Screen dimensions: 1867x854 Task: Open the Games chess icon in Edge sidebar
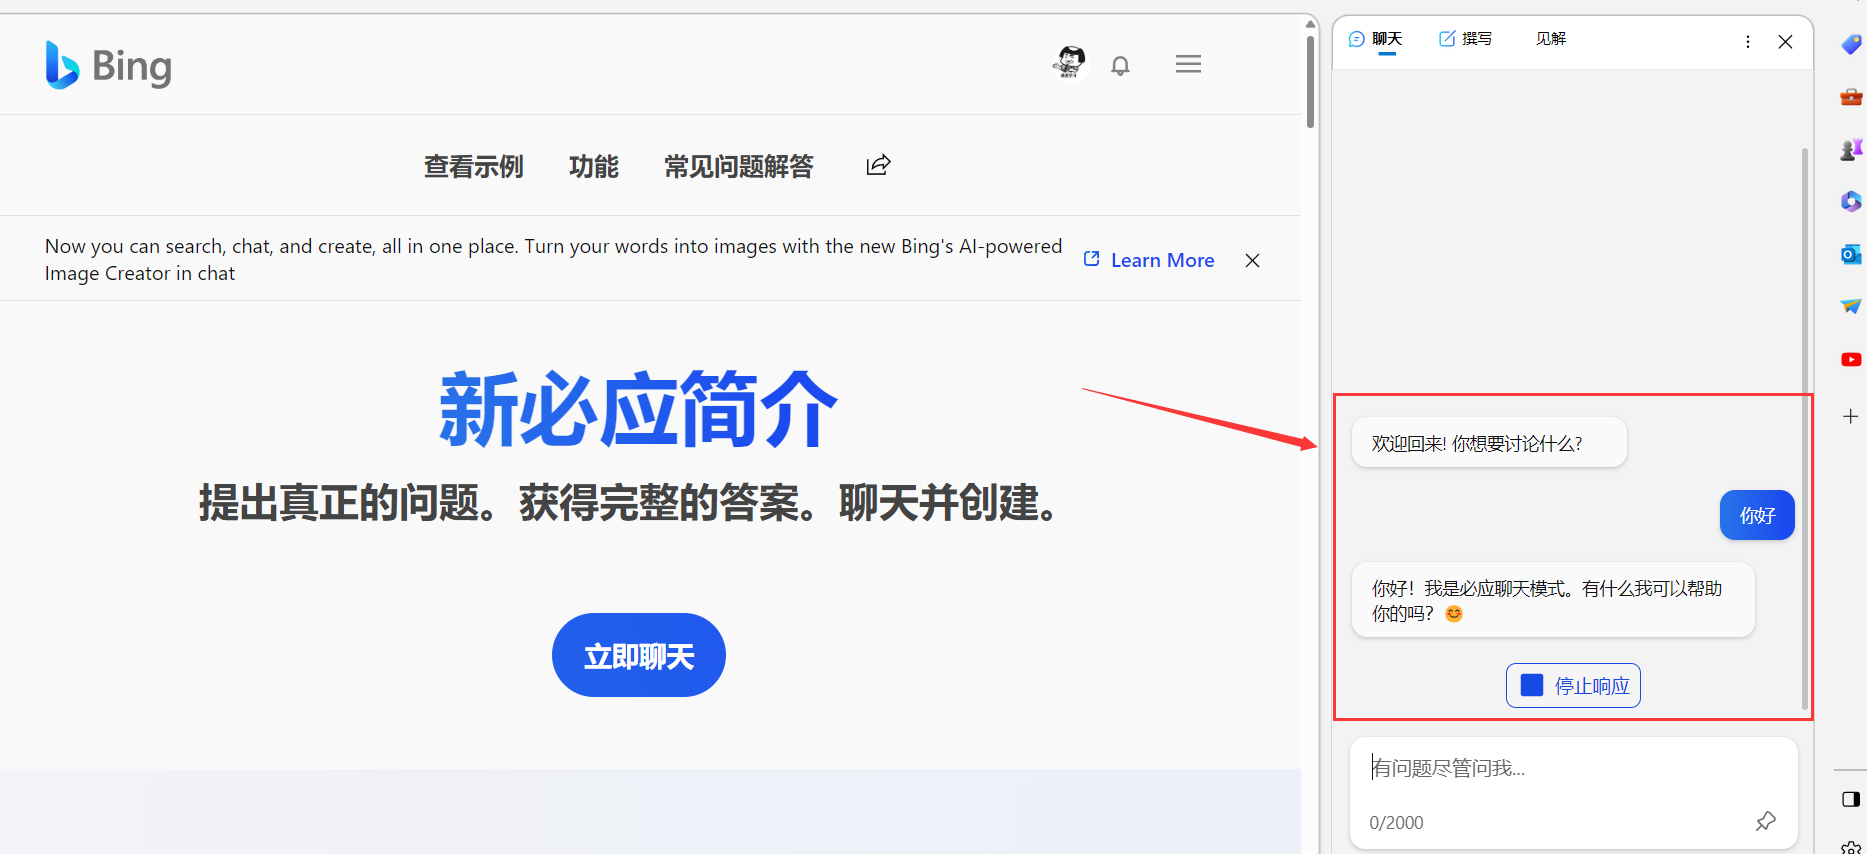click(x=1851, y=149)
